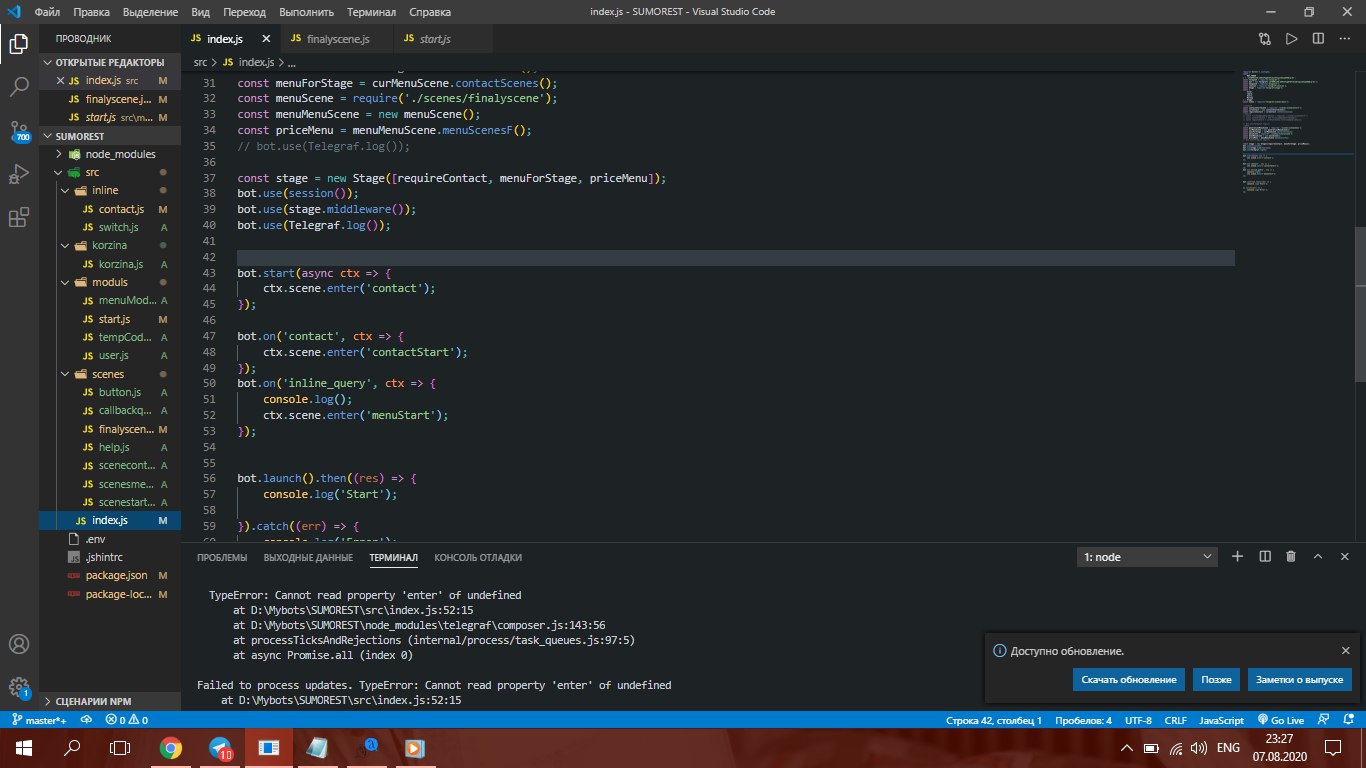Viewport: 1366px width, 768px height.
Task: Open Chrome from the taskbar
Action: point(170,747)
